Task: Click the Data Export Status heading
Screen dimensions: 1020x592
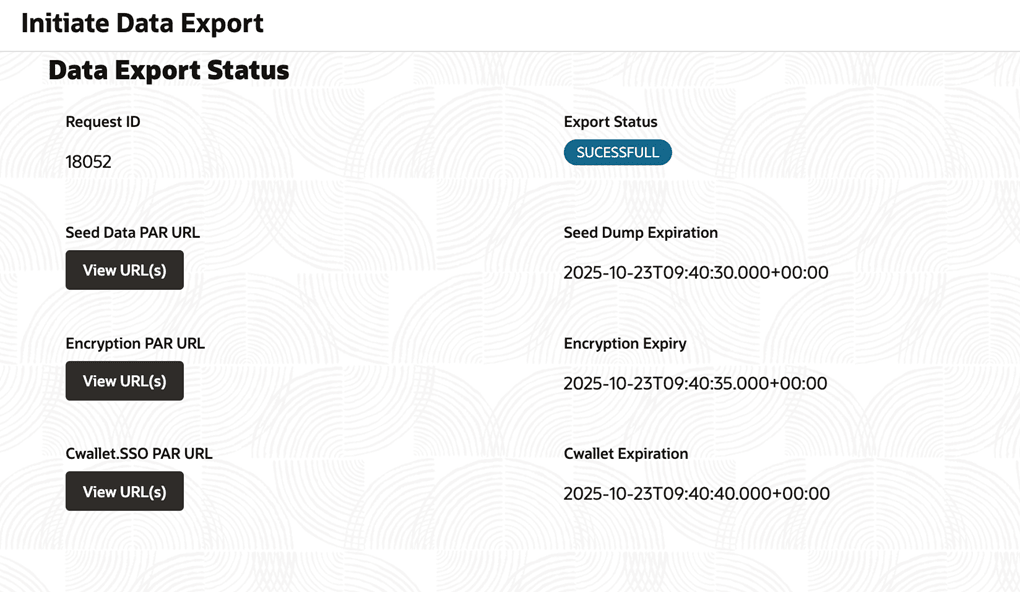Action: (x=168, y=71)
